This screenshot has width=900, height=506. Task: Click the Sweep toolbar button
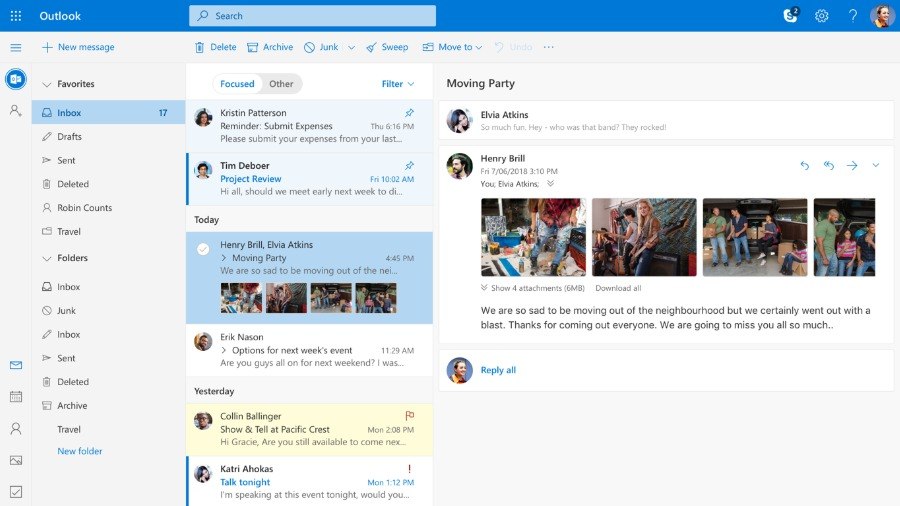point(387,47)
